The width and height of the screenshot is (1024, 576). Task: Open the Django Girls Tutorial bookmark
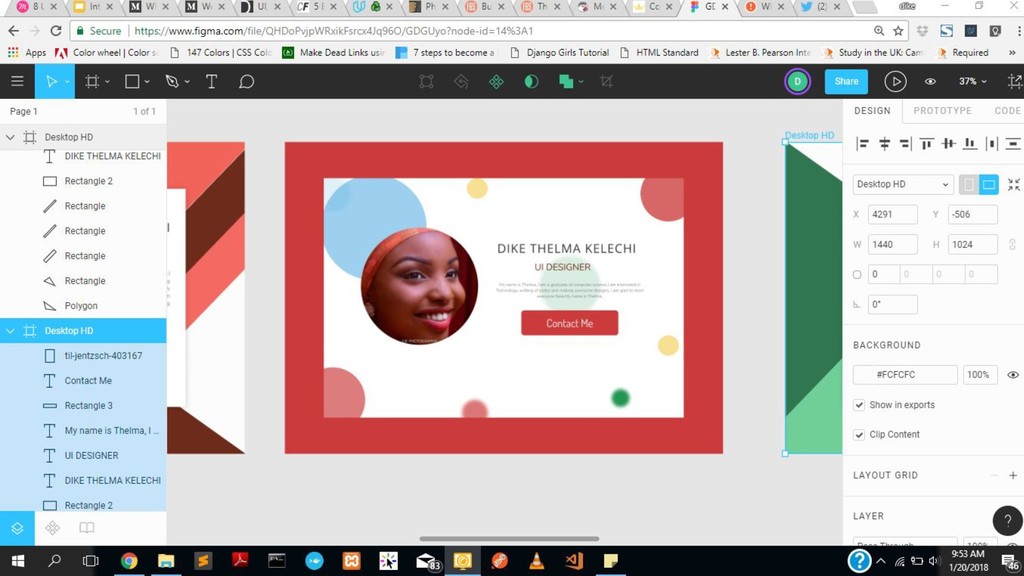click(560, 52)
